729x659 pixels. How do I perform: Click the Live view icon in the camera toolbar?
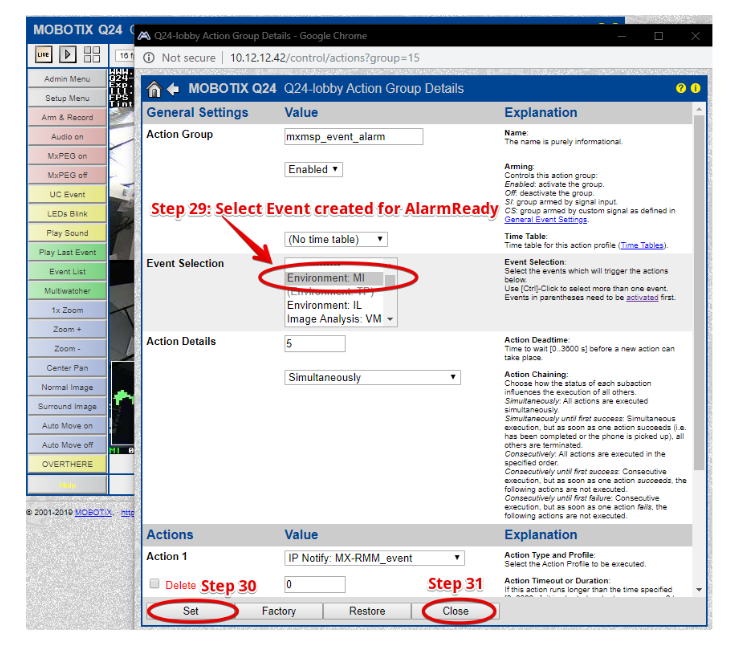tap(44, 54)
